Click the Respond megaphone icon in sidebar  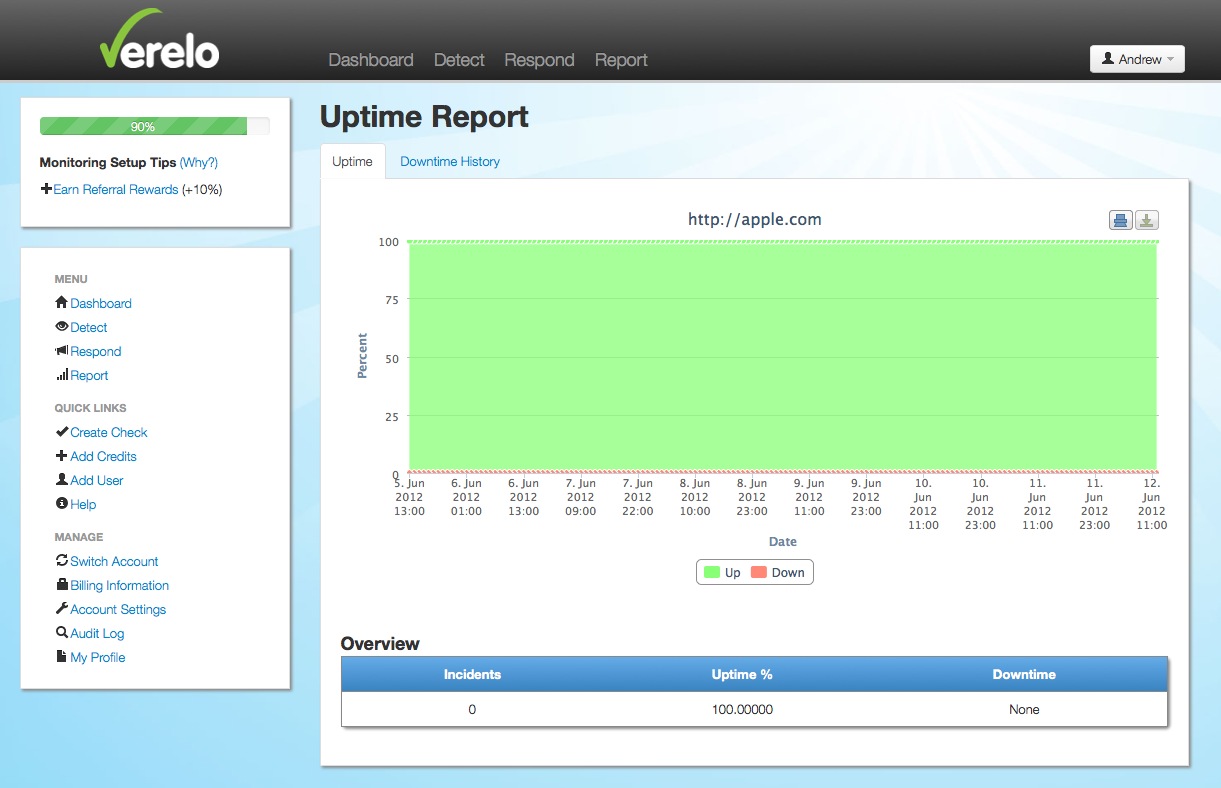(62, 351)
